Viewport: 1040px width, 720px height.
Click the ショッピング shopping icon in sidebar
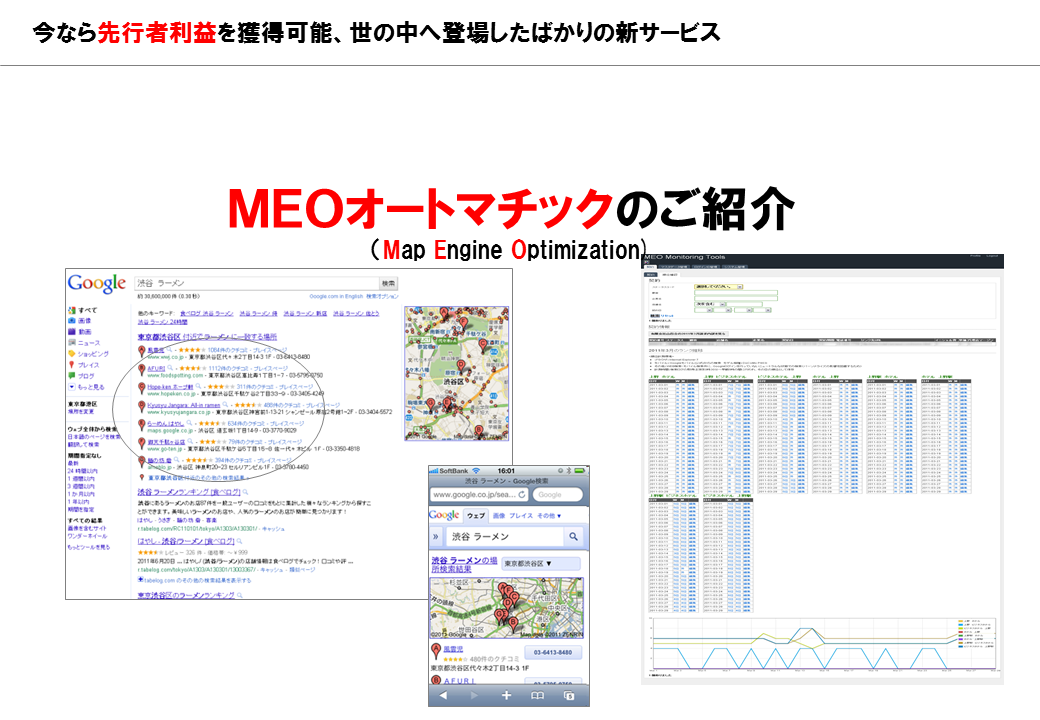[x=72, y=353]
